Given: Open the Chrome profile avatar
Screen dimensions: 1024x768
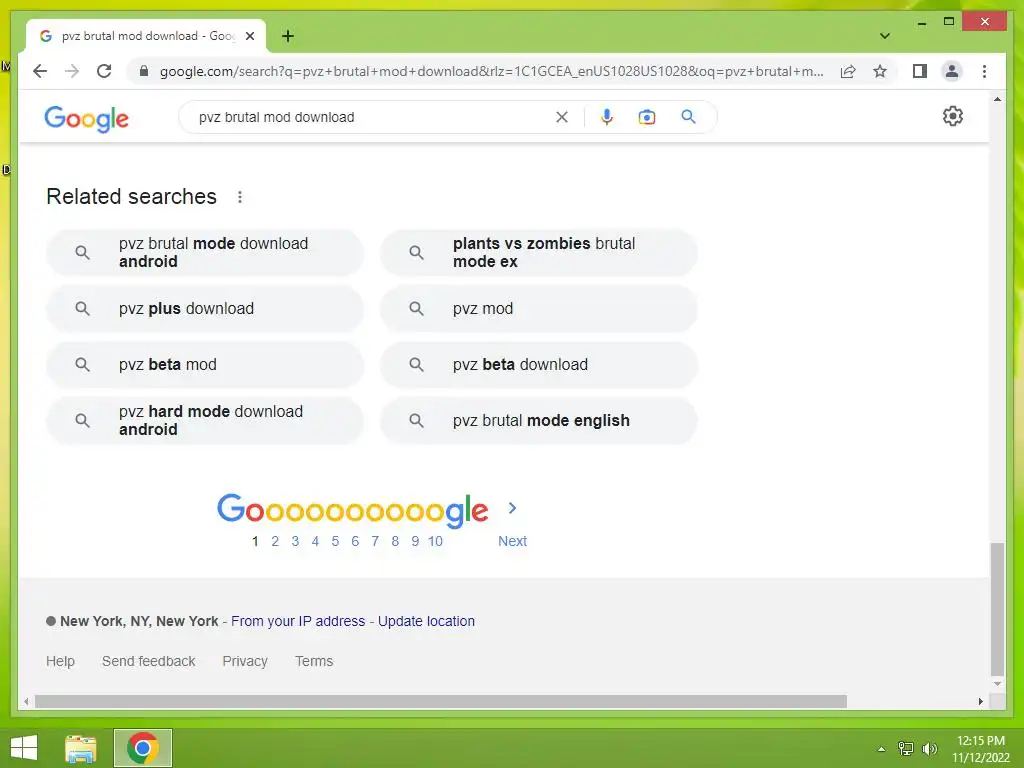Looking at the screenshot, I should [952, 71].
